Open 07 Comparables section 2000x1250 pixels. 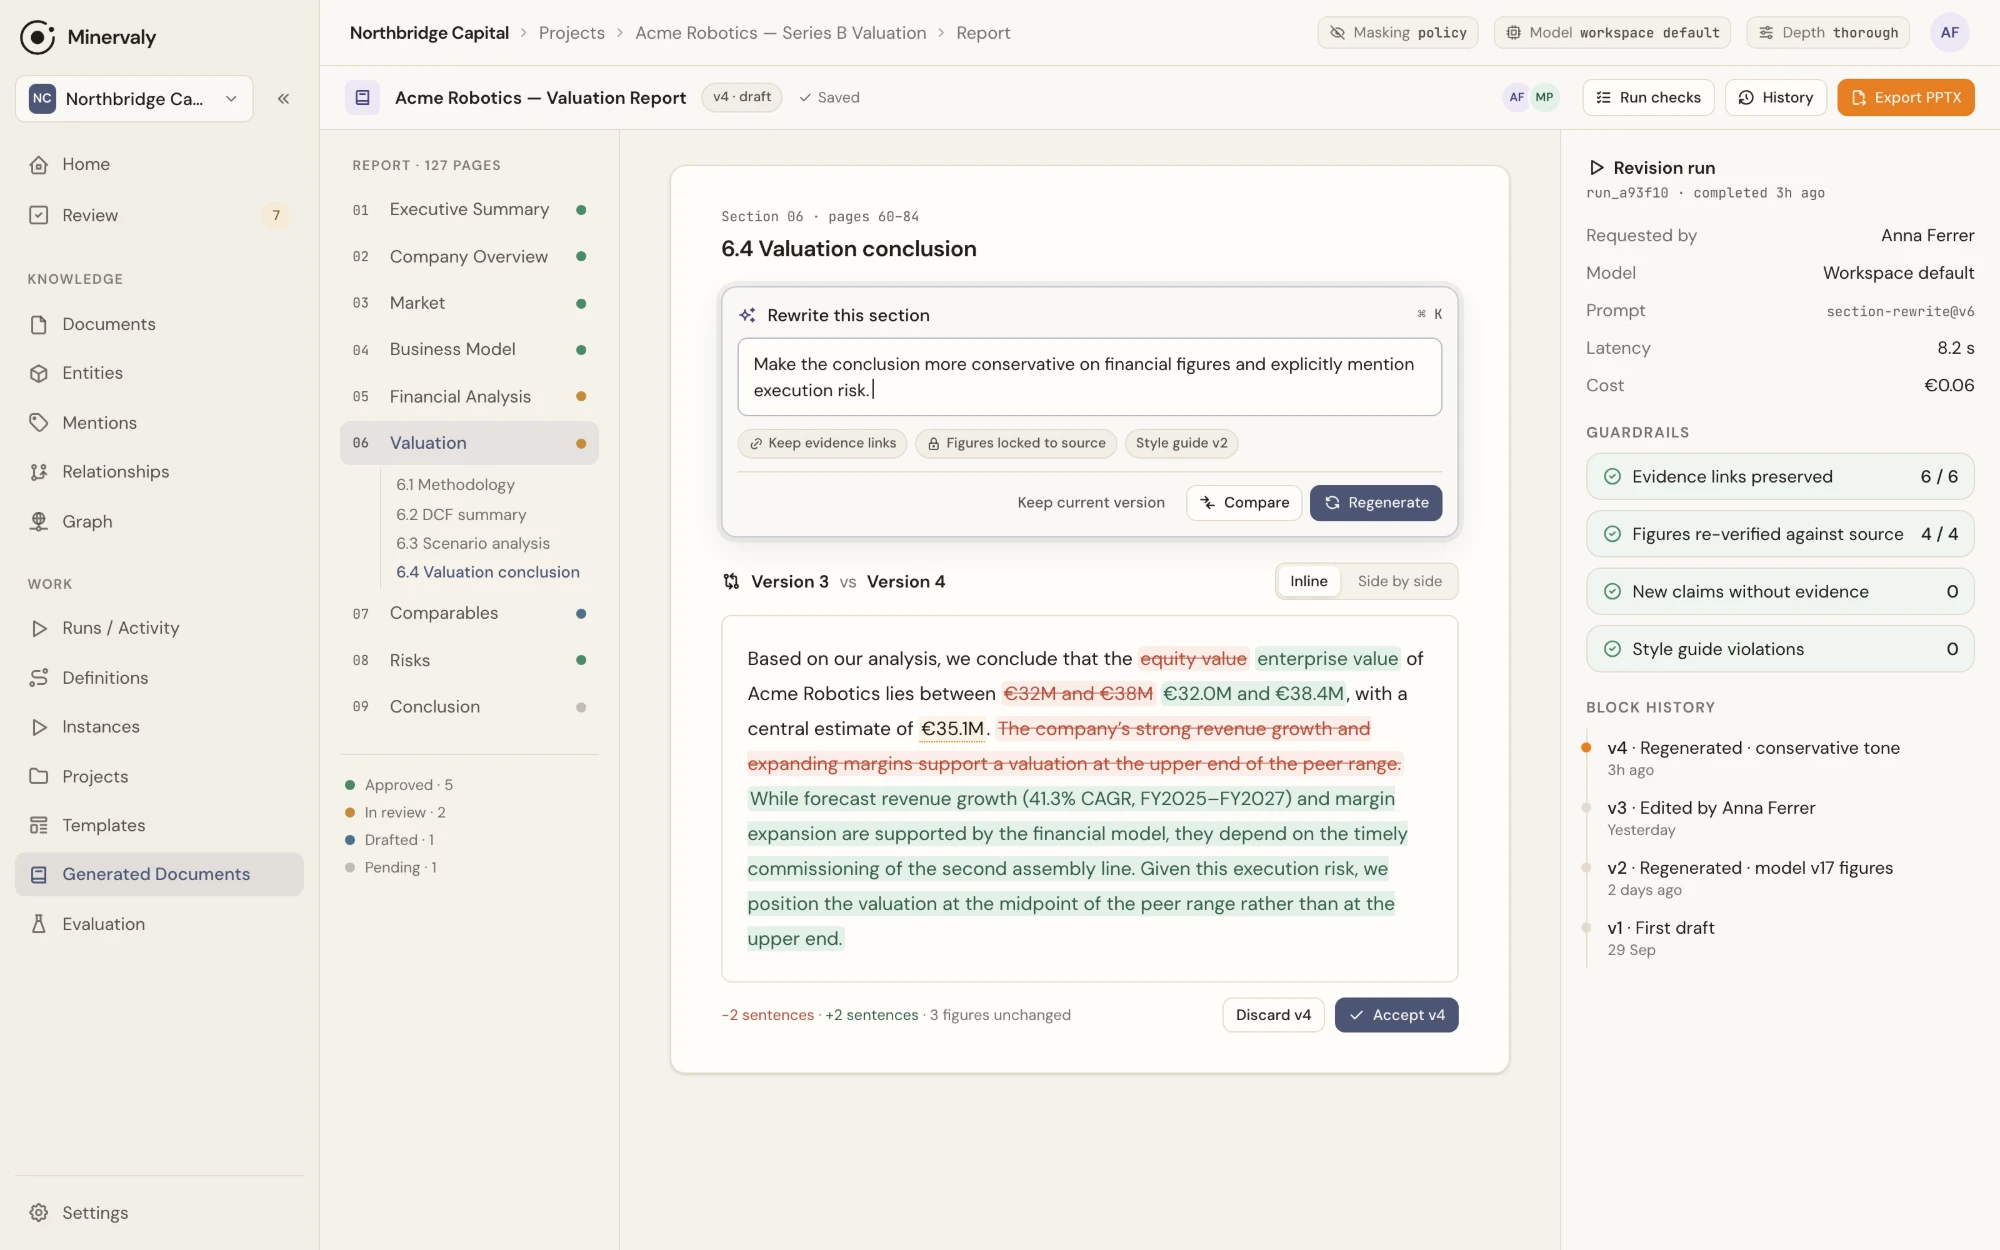tap(469, 613)
